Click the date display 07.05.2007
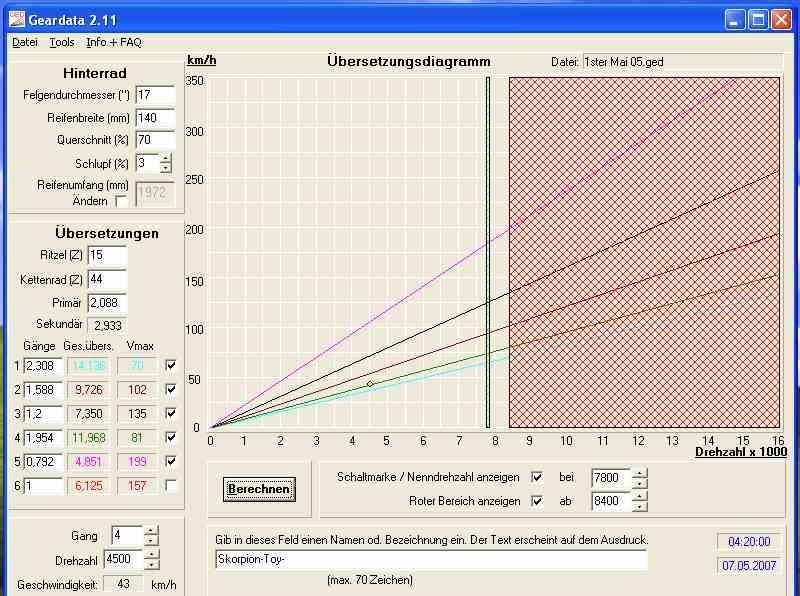 point(749,565)
